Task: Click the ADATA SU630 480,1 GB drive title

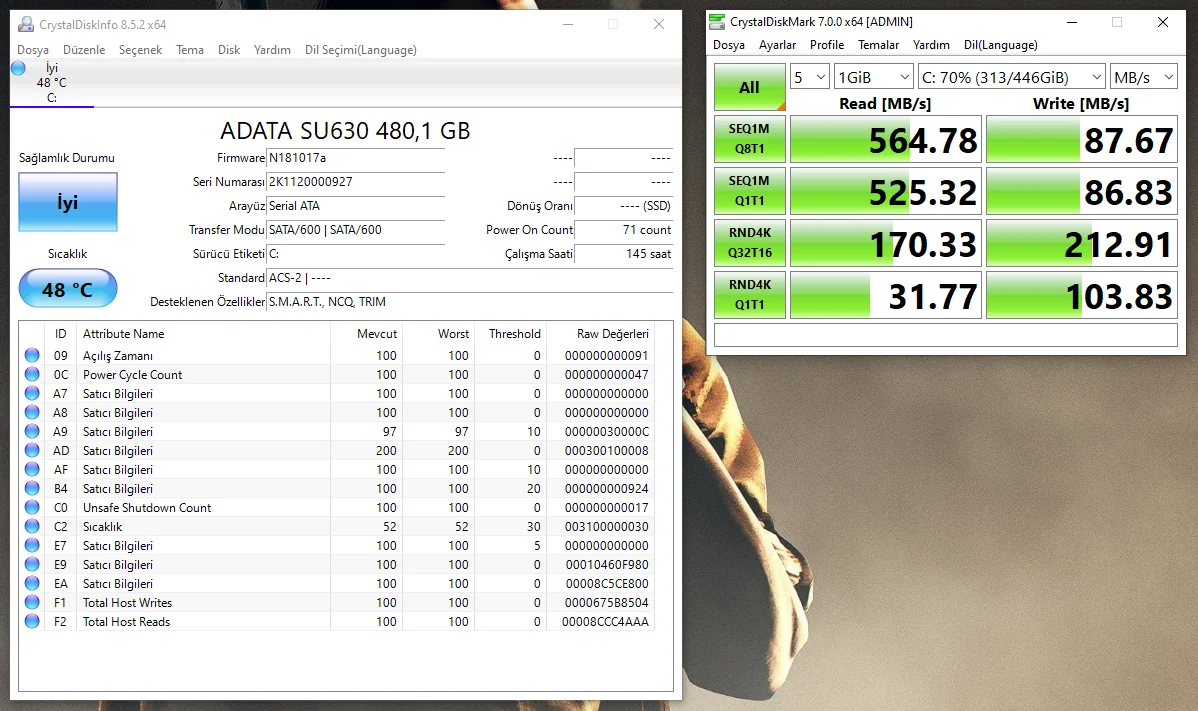Action: [345, 131]
